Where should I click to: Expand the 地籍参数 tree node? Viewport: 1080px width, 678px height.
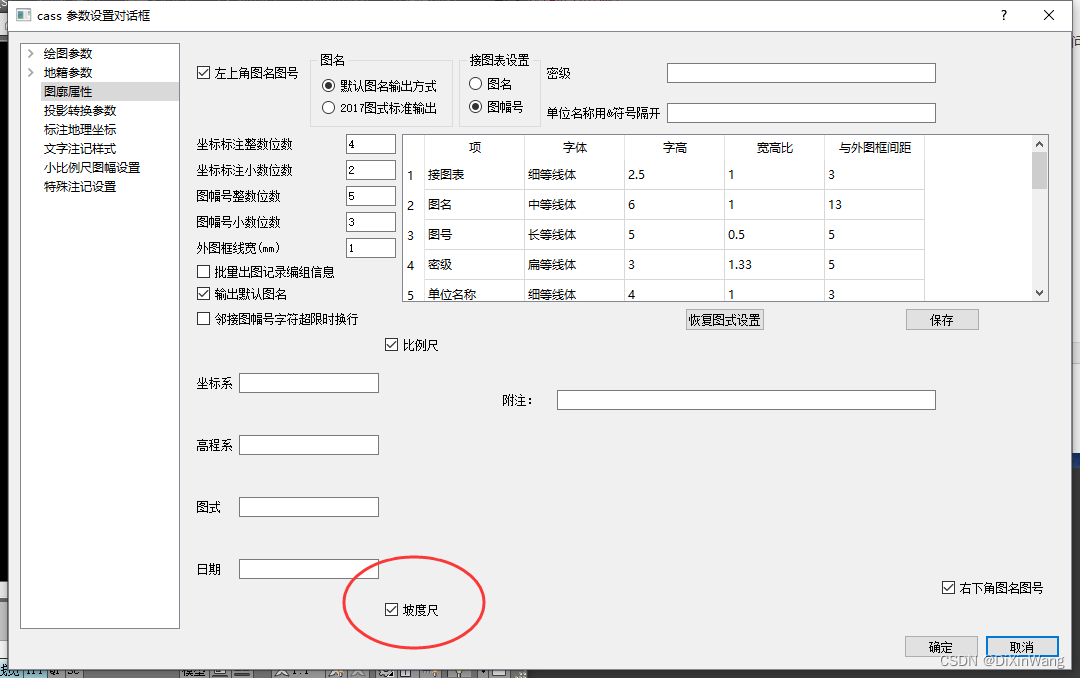[30, 72]
